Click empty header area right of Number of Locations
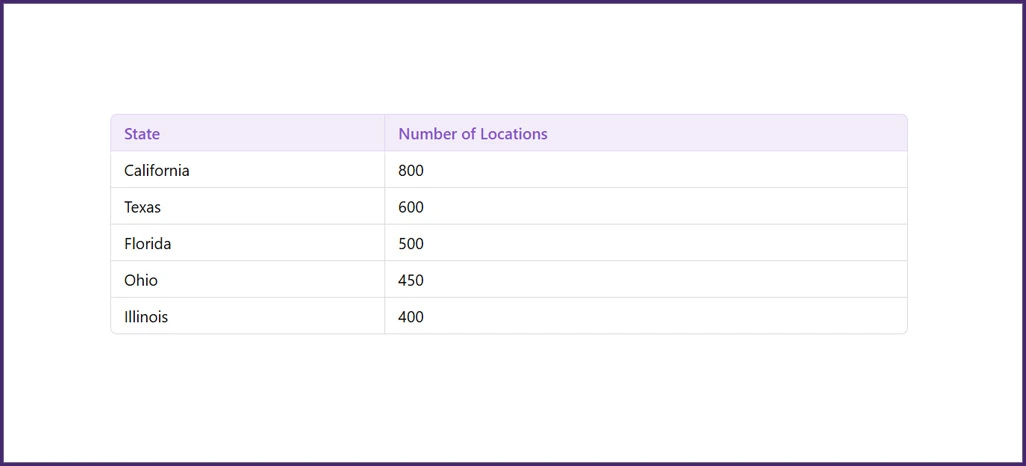Viewport: 1026px width, 466px height. pyautogui.click(x=730, y=134)
